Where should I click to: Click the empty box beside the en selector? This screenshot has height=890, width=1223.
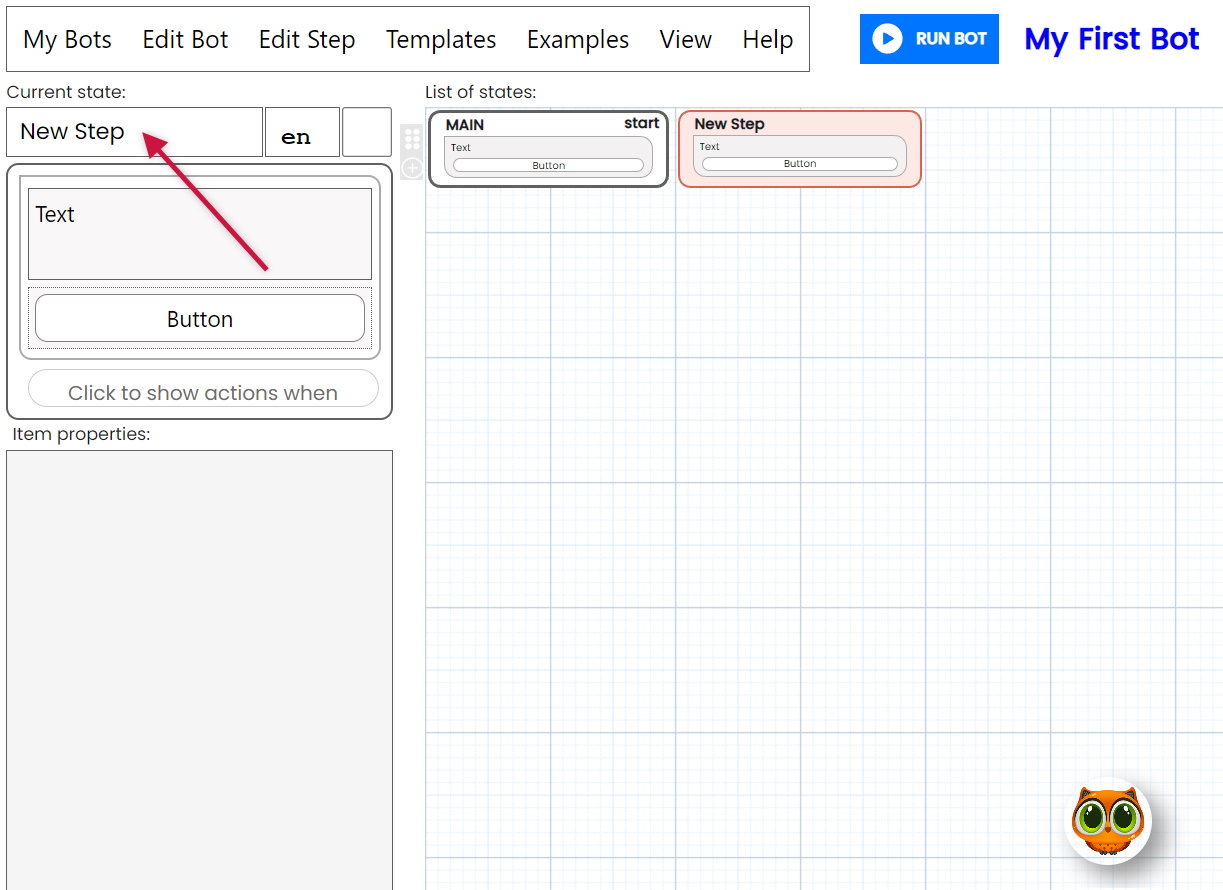tap(366, 133)
